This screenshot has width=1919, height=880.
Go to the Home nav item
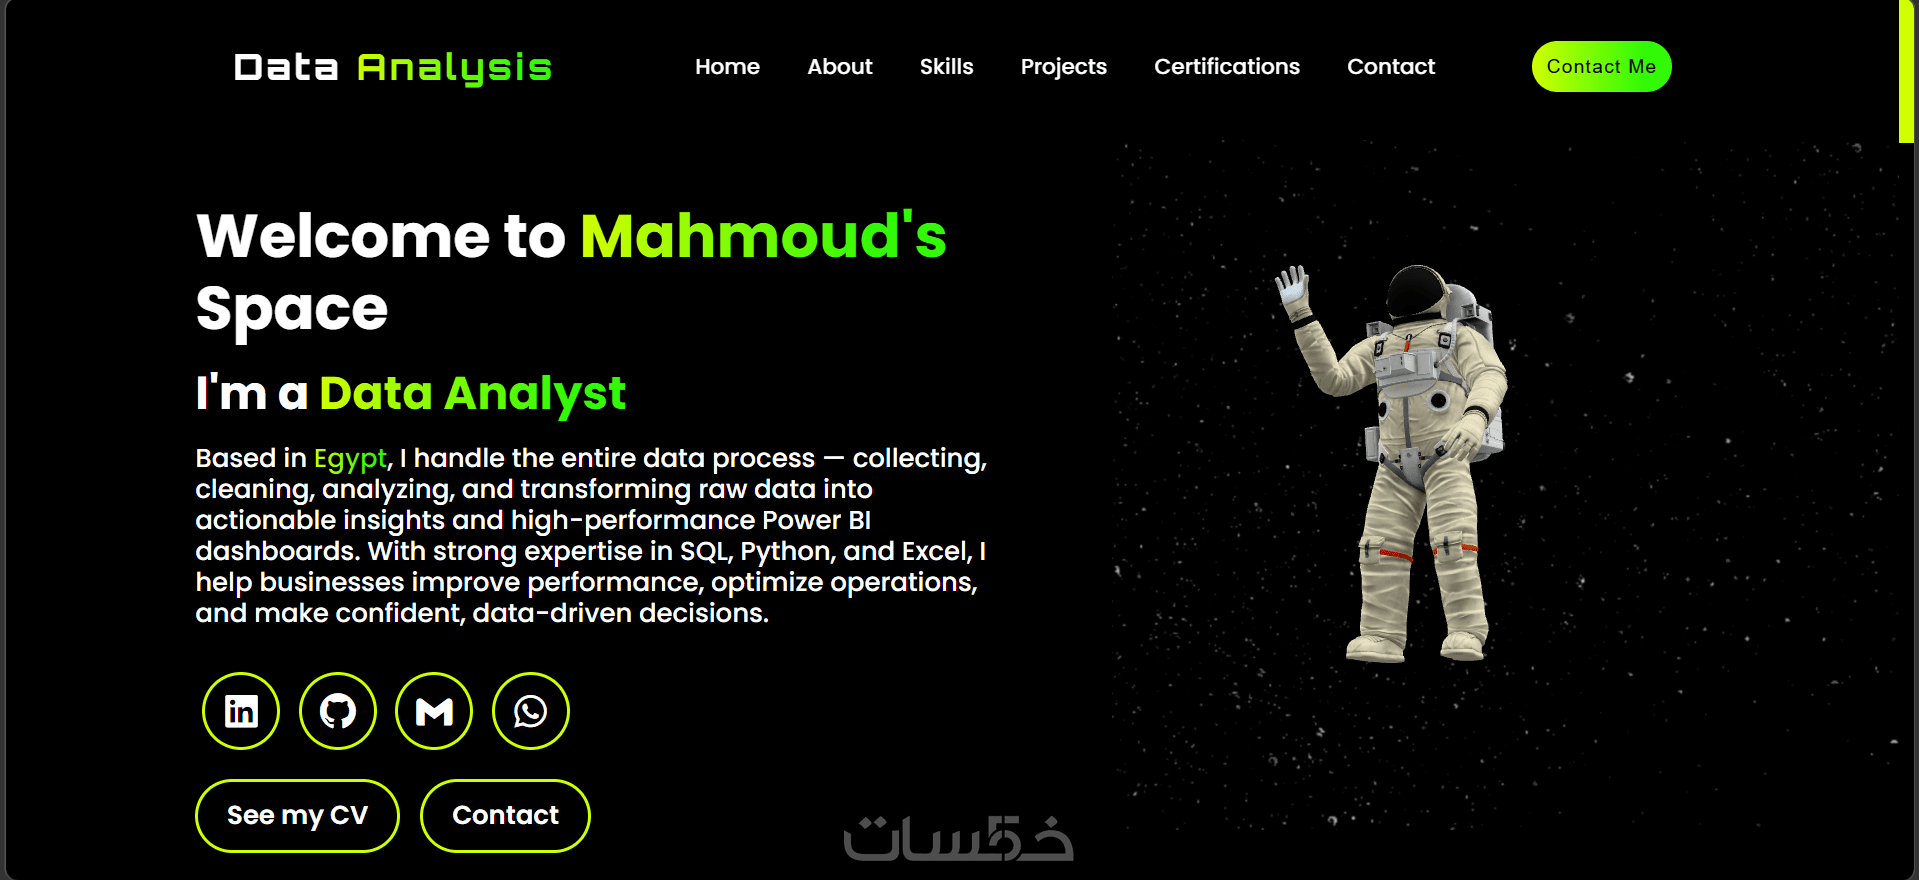pos(727,67)
